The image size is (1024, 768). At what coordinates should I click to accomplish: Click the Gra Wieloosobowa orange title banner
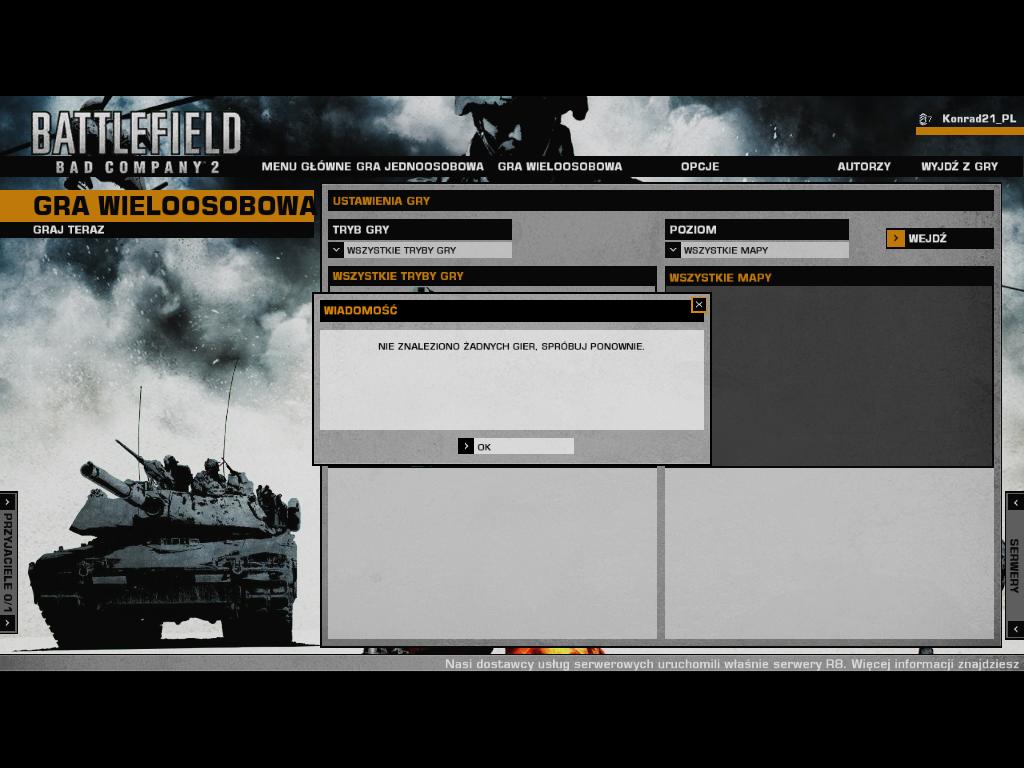(157, 206)
